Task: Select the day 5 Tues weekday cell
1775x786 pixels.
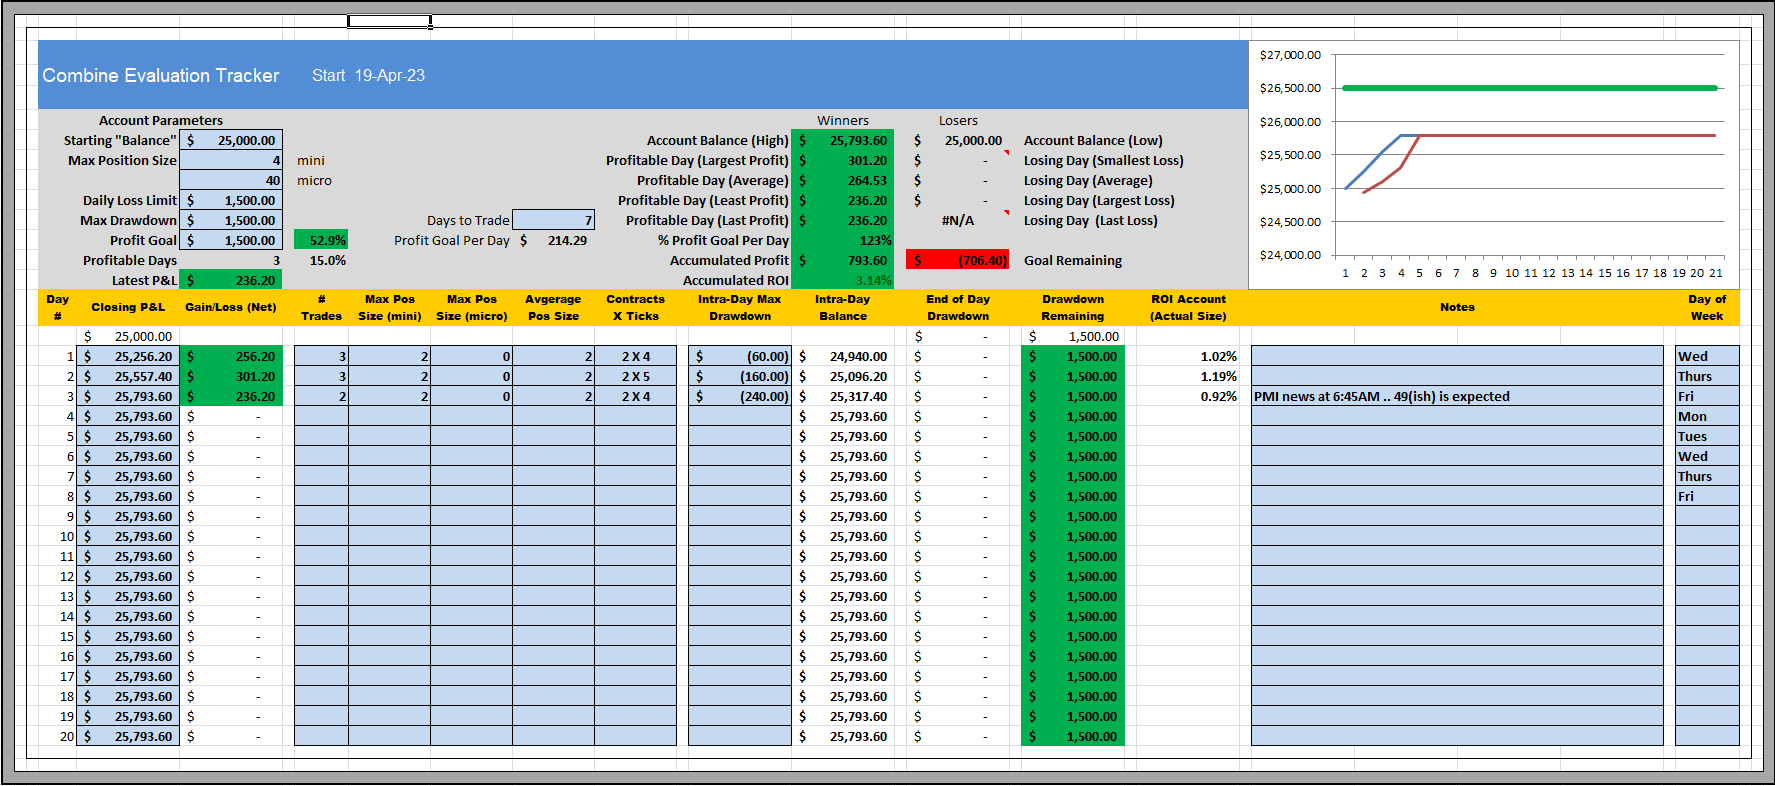Action: (x=1707, y=436)
